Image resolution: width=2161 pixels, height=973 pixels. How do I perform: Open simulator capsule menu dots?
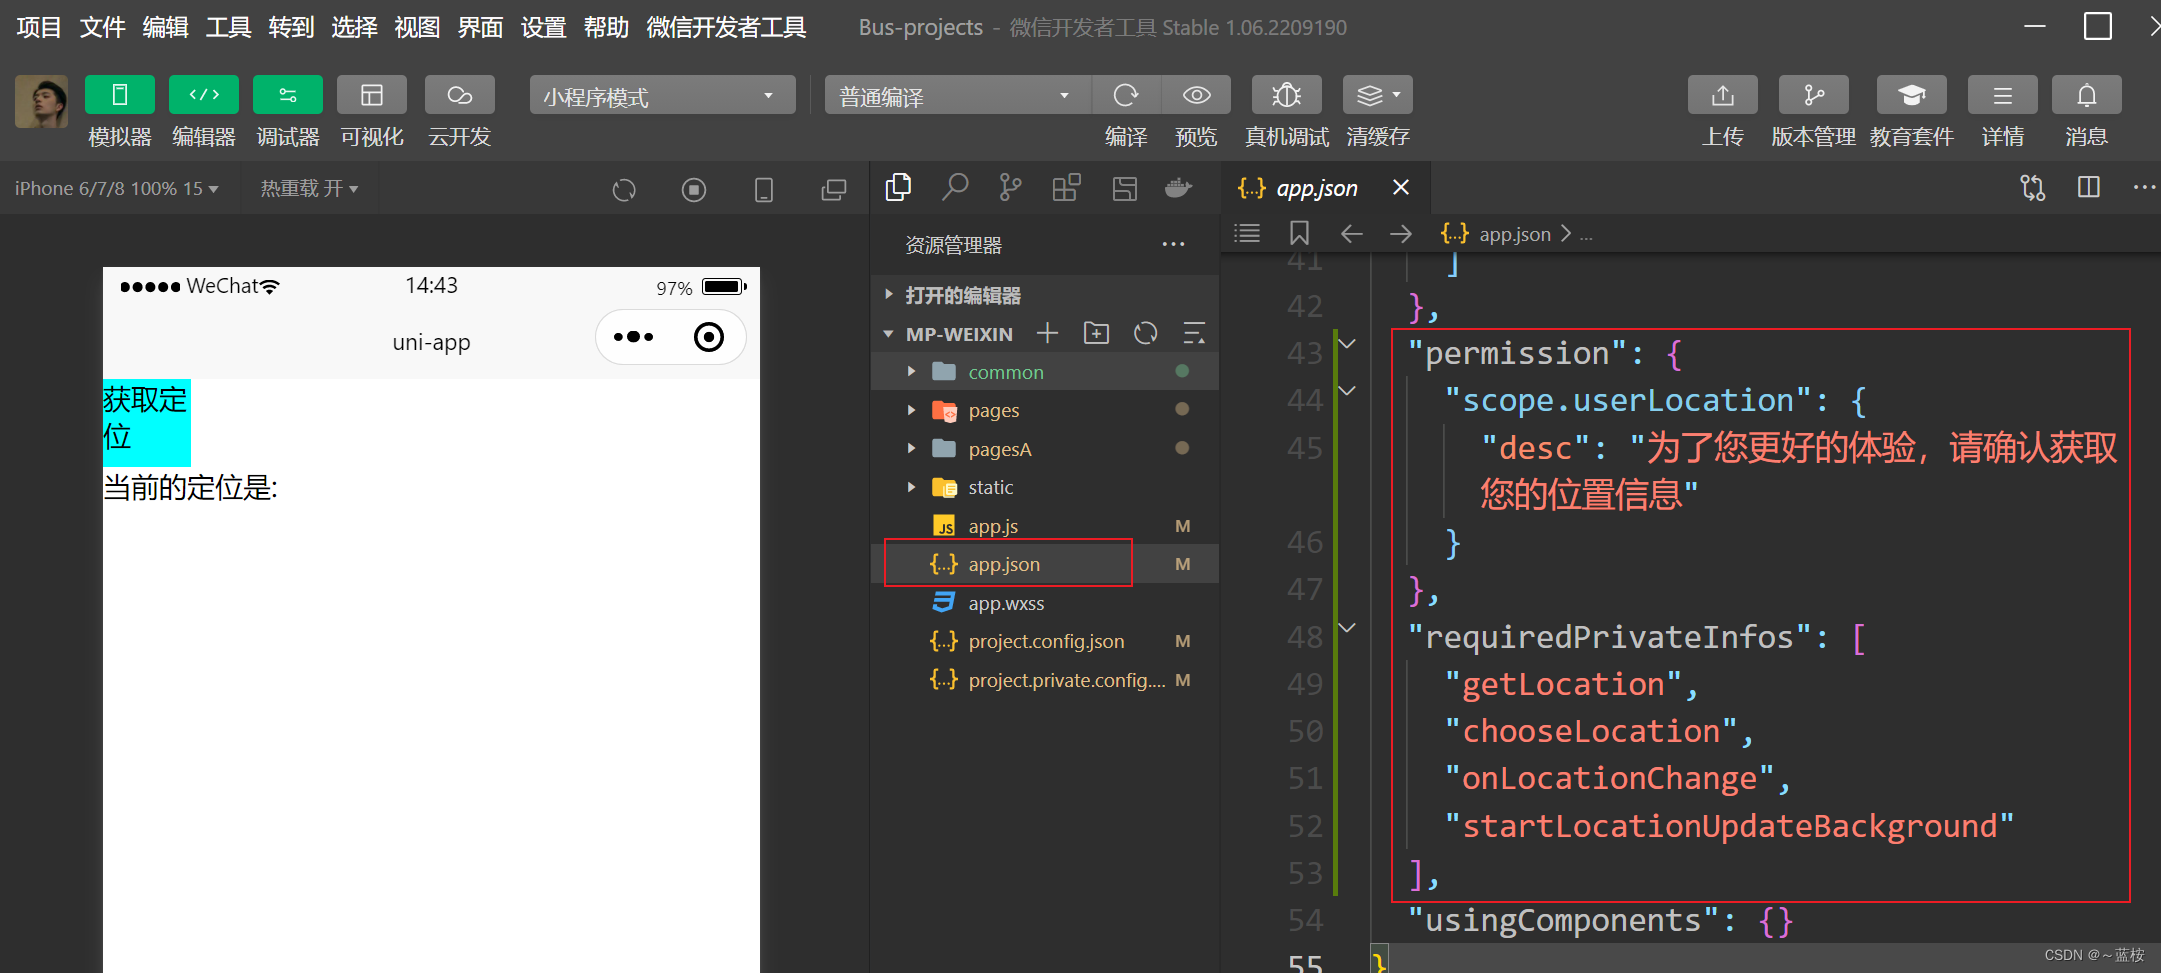[x=634, y=337]
